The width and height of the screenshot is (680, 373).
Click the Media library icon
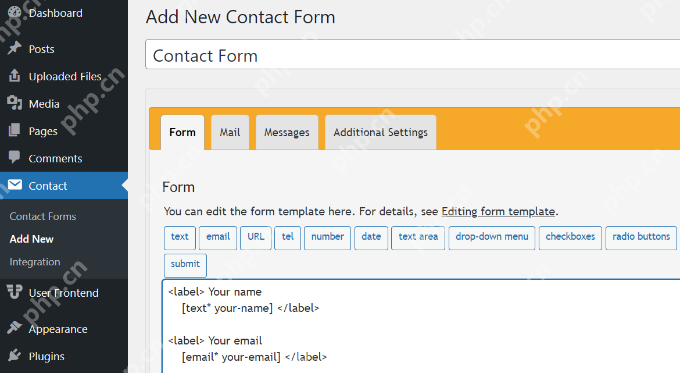pos(14,103)
